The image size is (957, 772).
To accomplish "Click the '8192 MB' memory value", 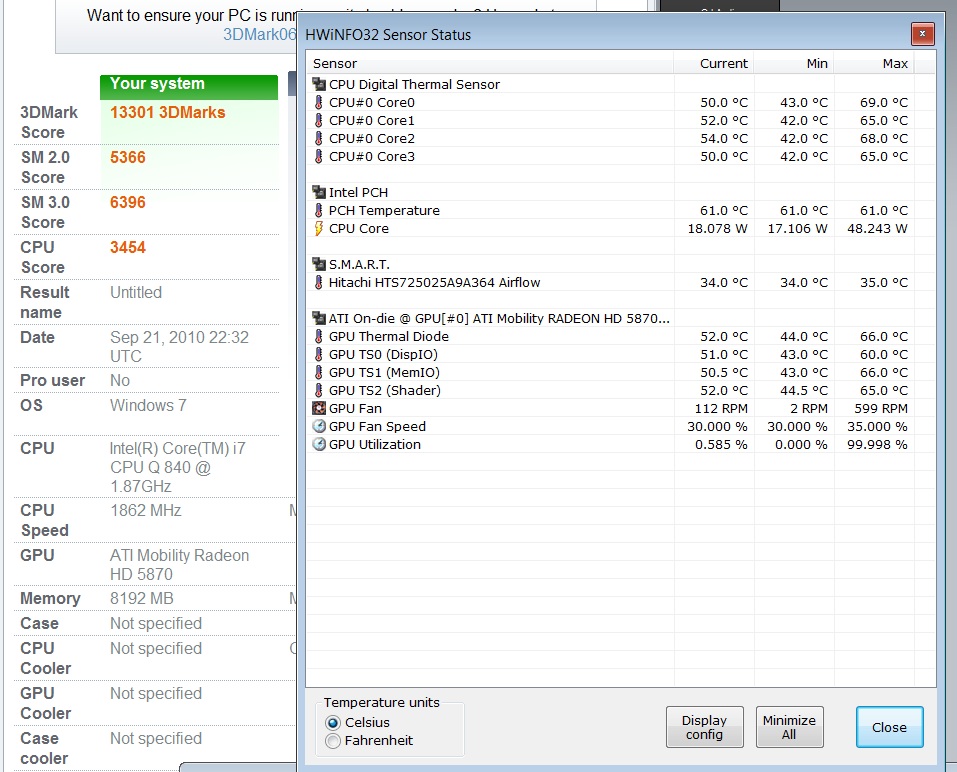I will coord(142,598).
